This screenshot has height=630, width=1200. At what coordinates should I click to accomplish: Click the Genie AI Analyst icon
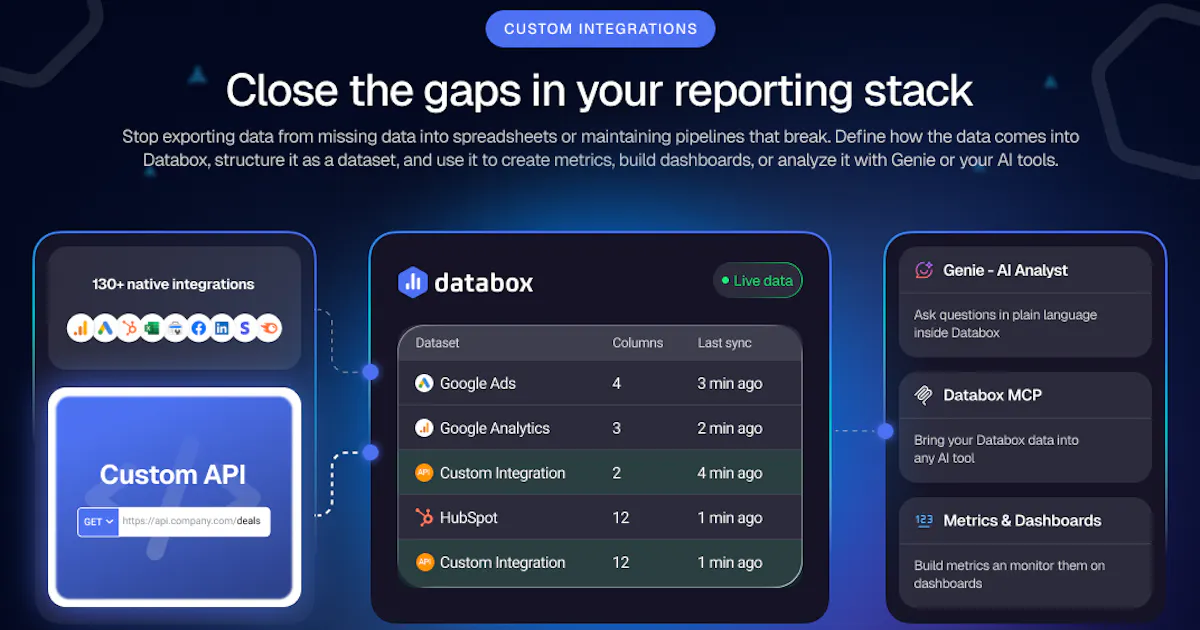click(924, 270)
